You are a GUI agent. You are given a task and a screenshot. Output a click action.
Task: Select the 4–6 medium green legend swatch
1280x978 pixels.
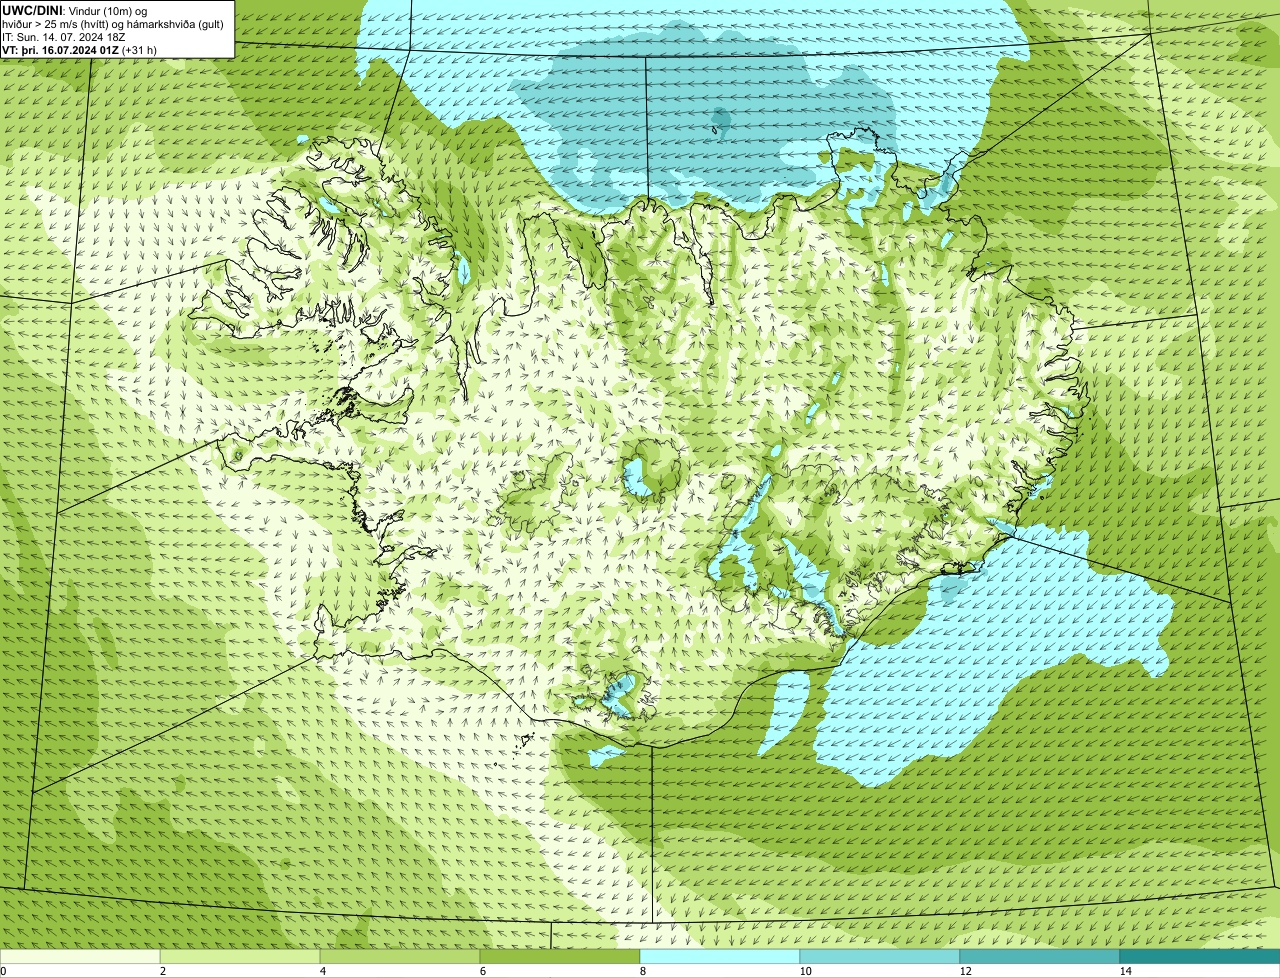(400, 956)
